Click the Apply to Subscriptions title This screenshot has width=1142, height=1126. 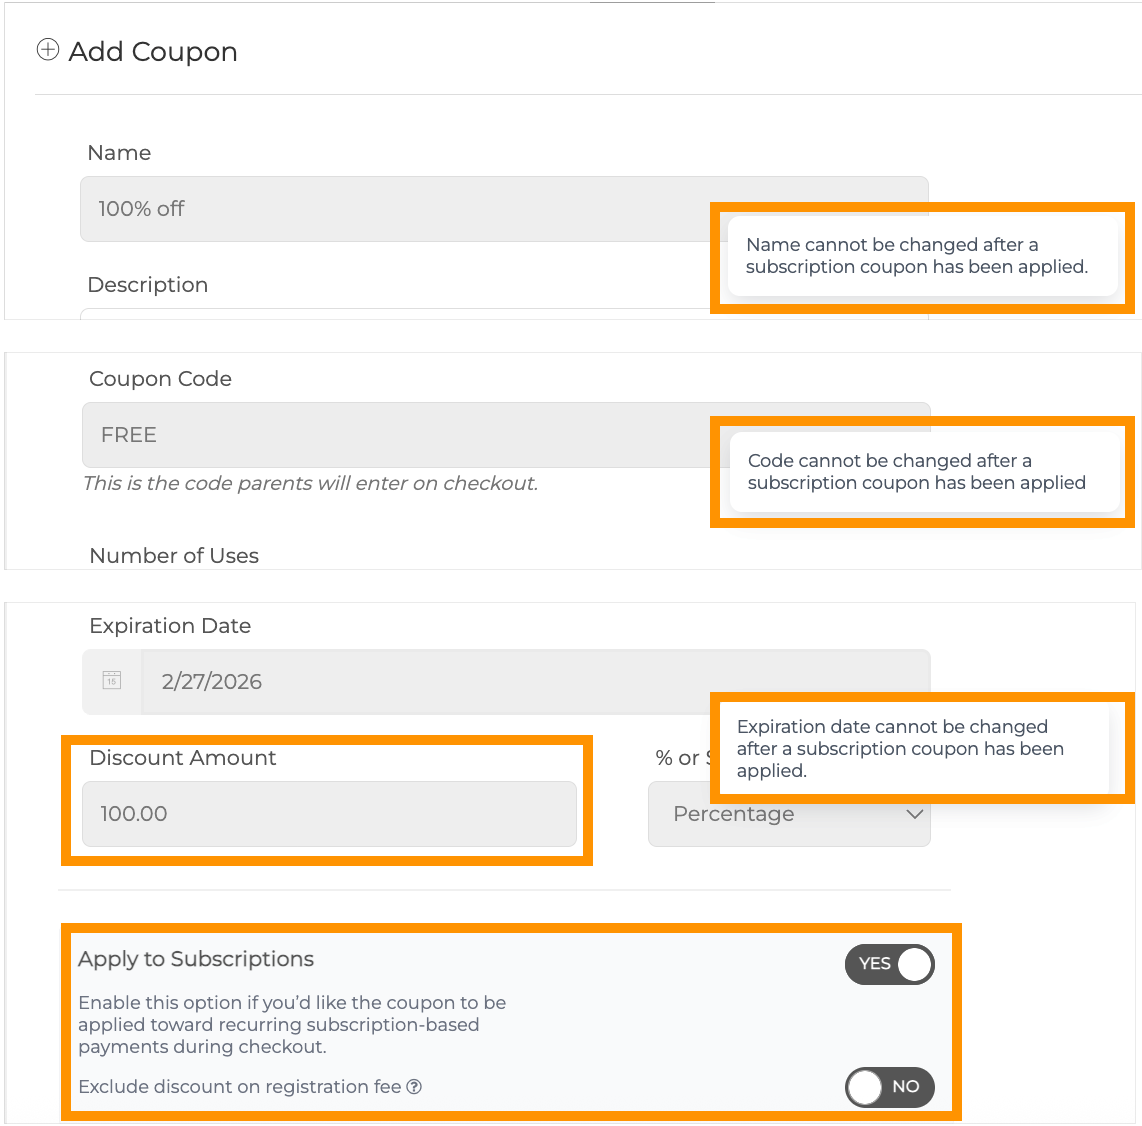point(196,959)
